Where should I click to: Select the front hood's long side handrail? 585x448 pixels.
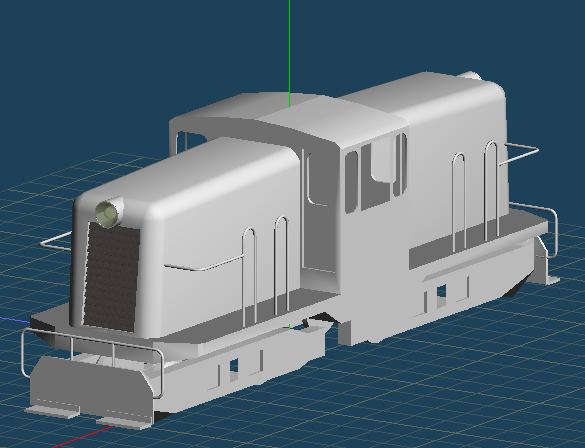pos(203,263)
